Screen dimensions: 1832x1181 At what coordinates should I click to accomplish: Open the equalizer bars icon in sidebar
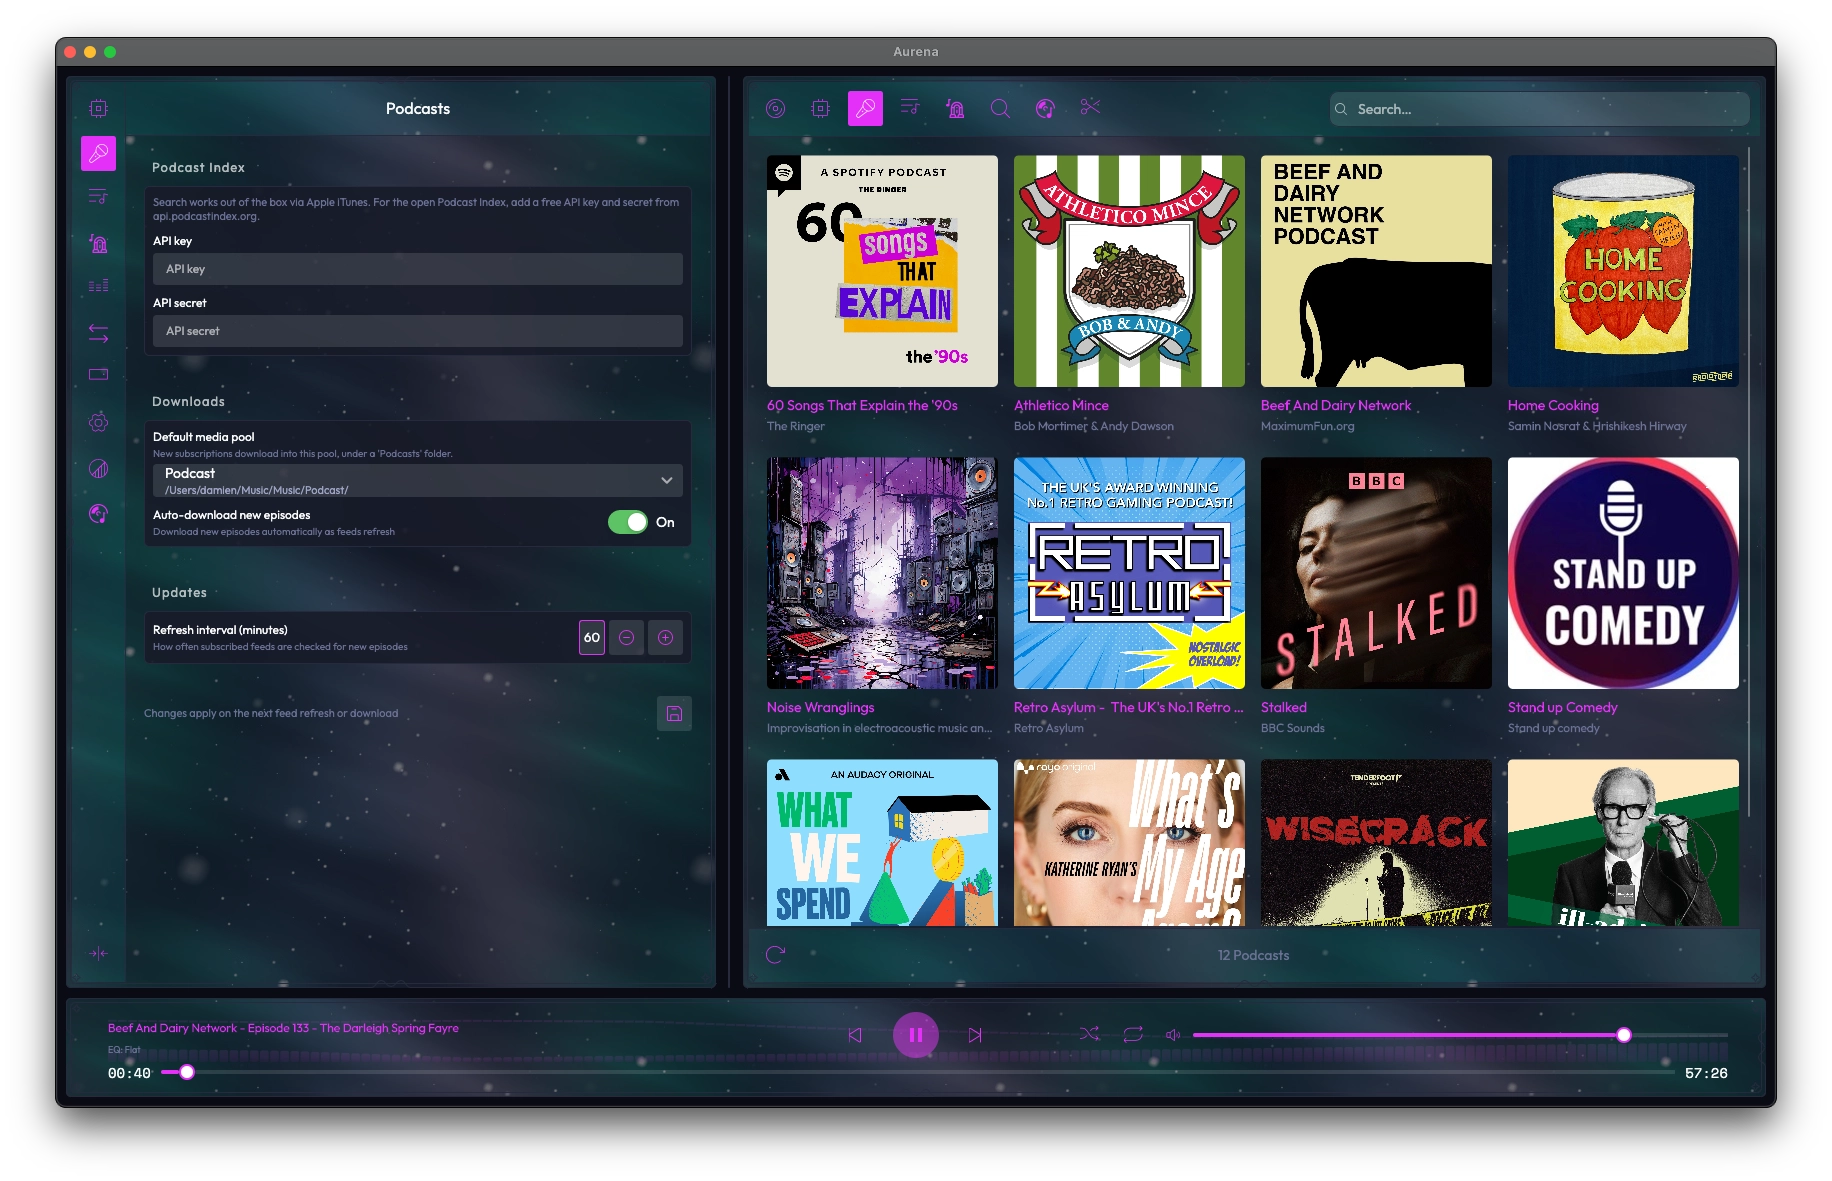coord(98,286)
